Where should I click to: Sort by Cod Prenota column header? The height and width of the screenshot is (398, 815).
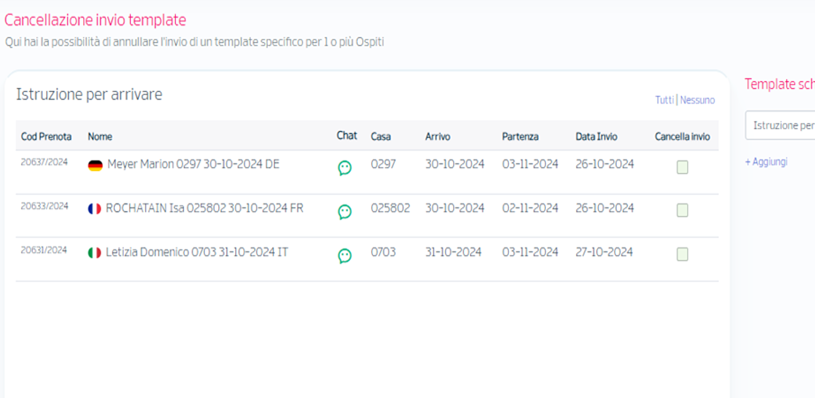pos(46,137)
